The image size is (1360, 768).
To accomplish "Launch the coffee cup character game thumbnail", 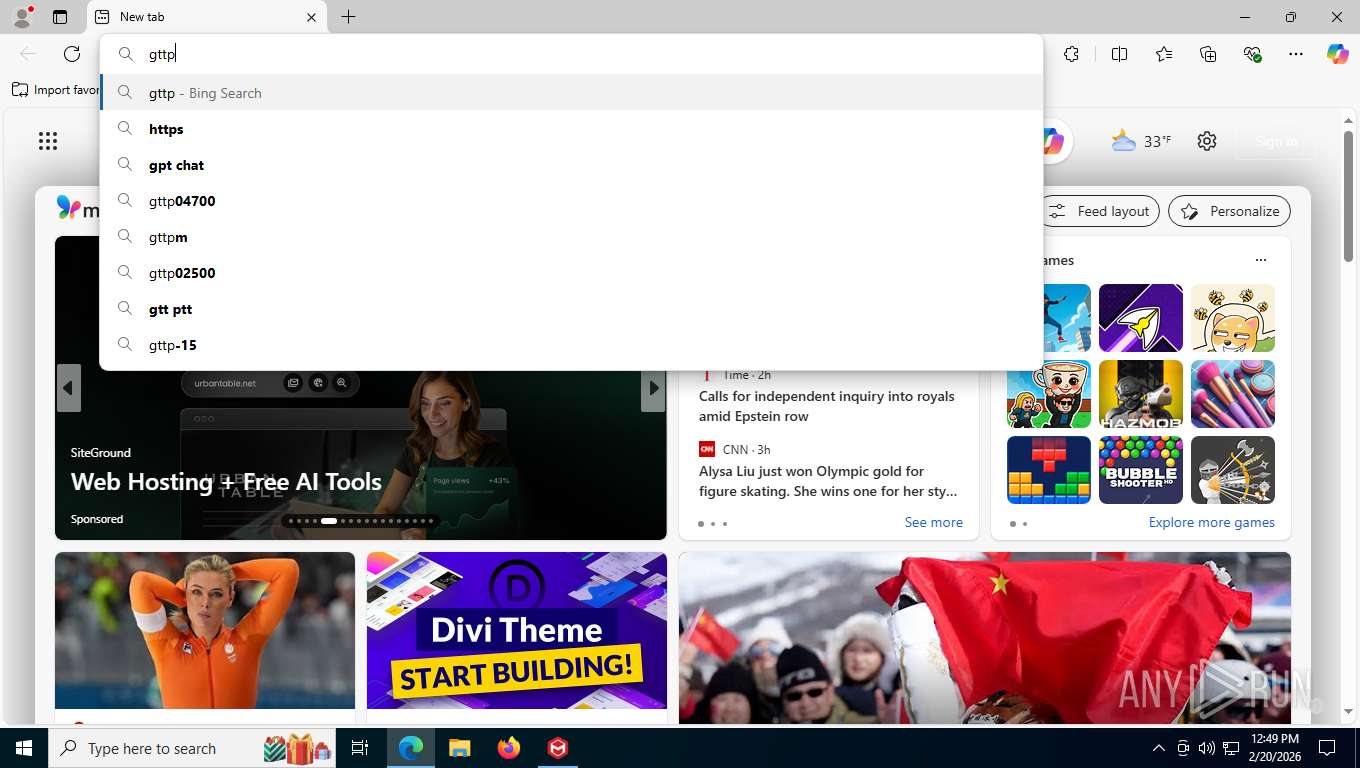I will click(x=1049, y=394).
